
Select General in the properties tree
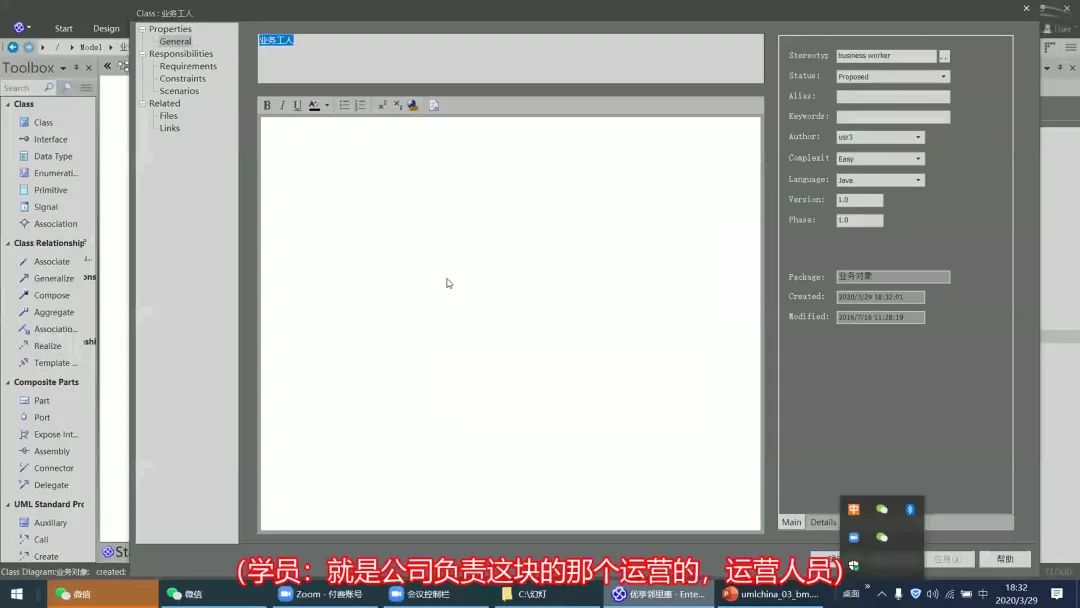click(x=175, y=41)
